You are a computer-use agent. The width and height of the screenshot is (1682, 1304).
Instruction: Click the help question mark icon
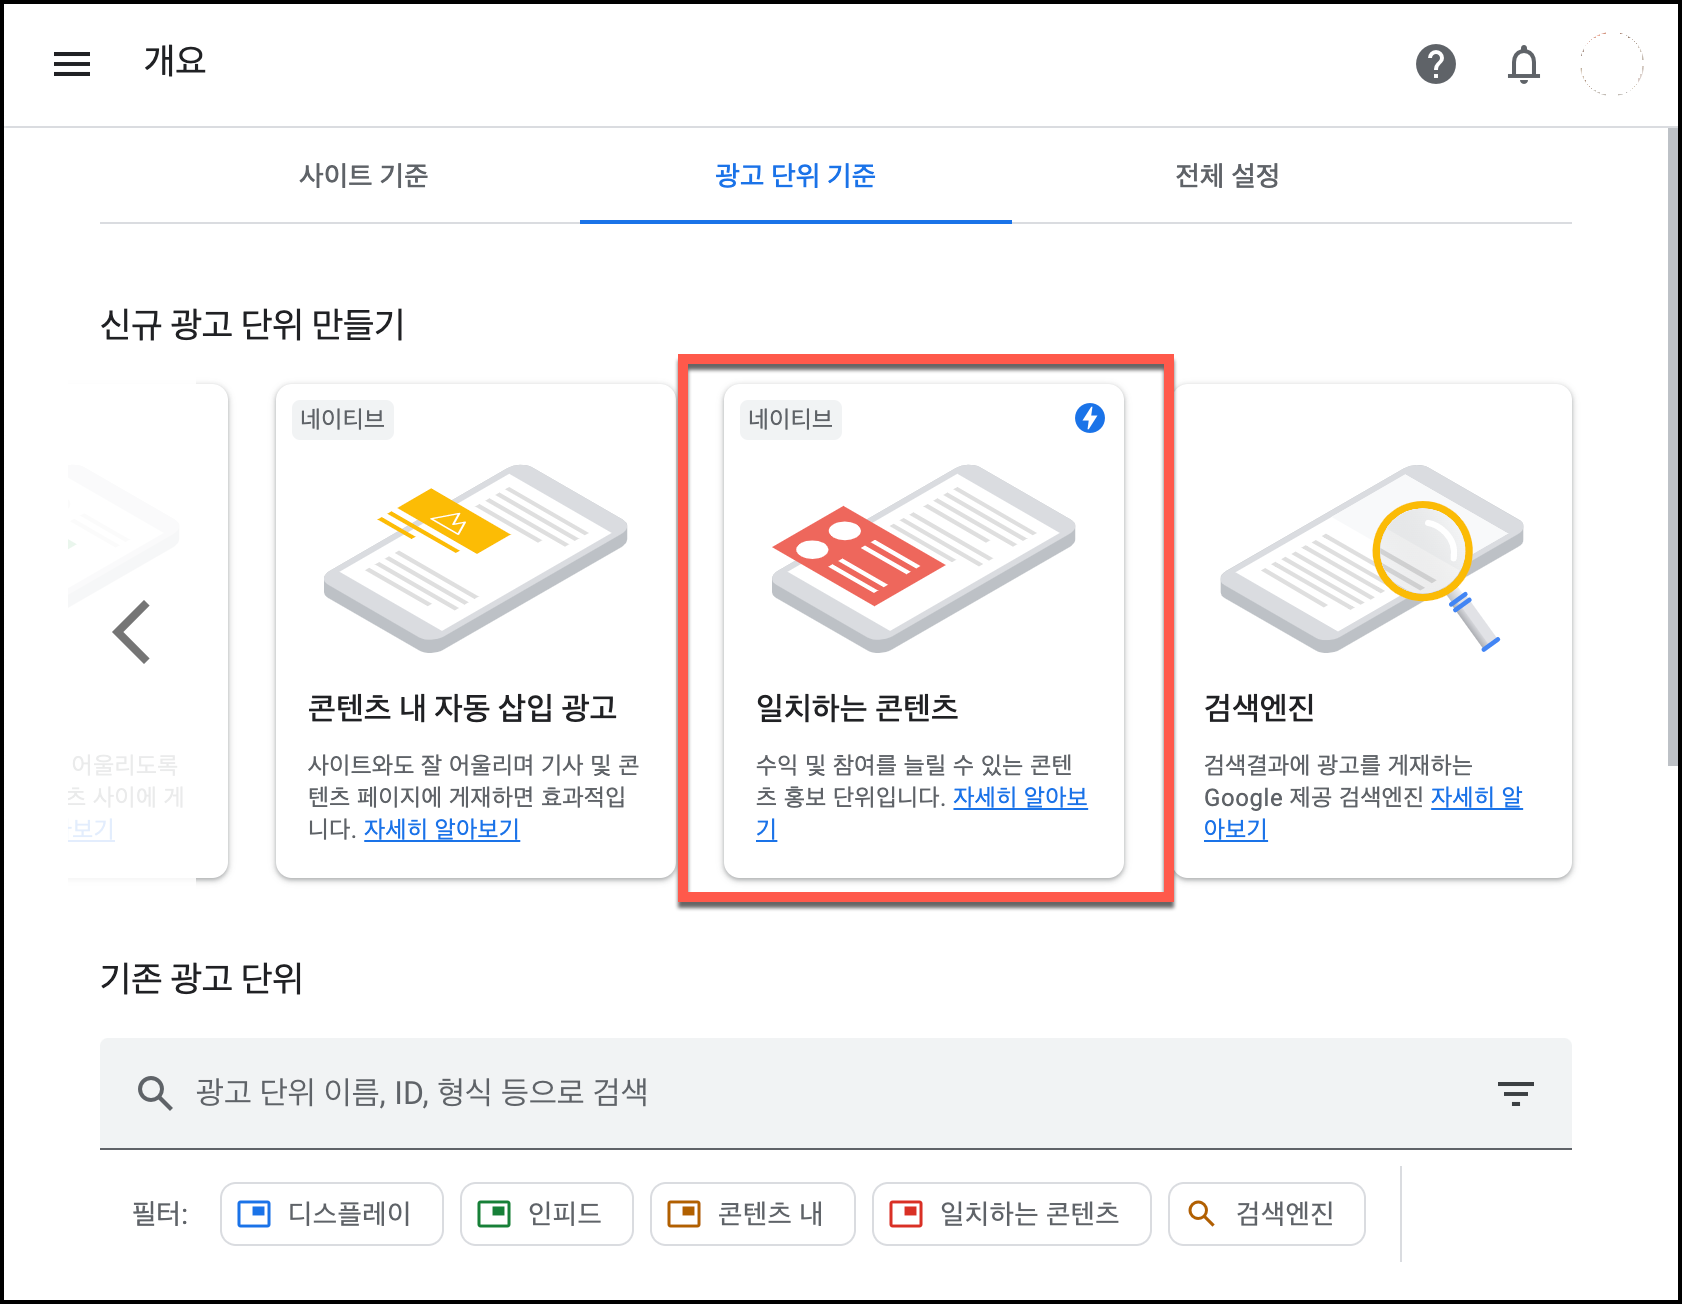(x=1437, y=64)
